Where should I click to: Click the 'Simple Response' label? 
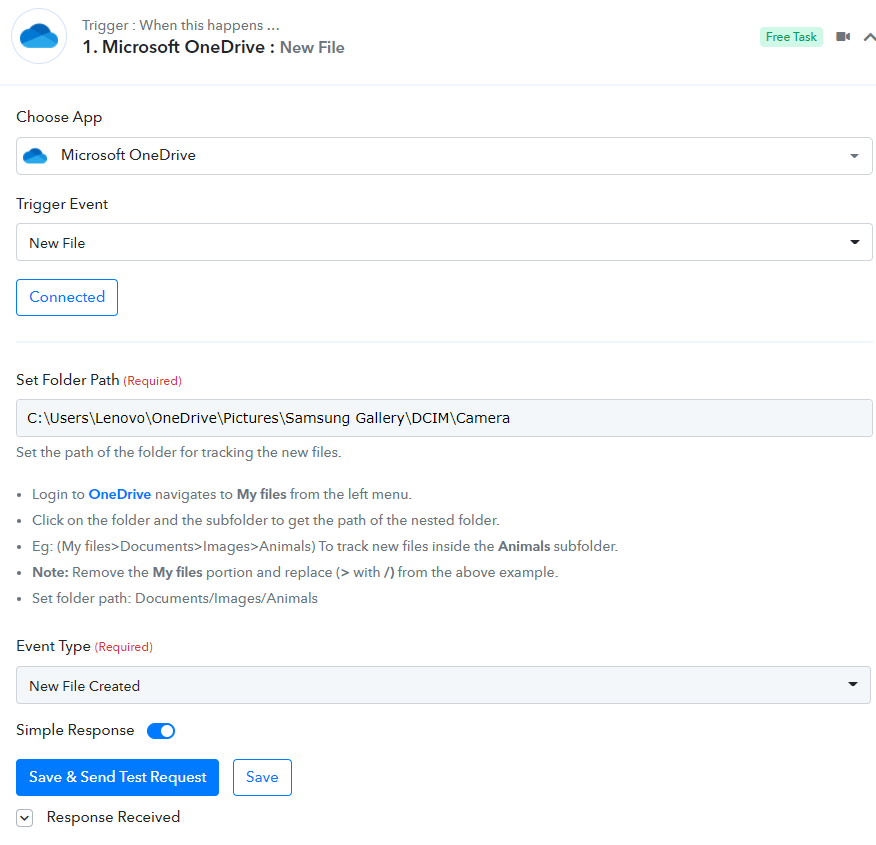pos(75,730)
